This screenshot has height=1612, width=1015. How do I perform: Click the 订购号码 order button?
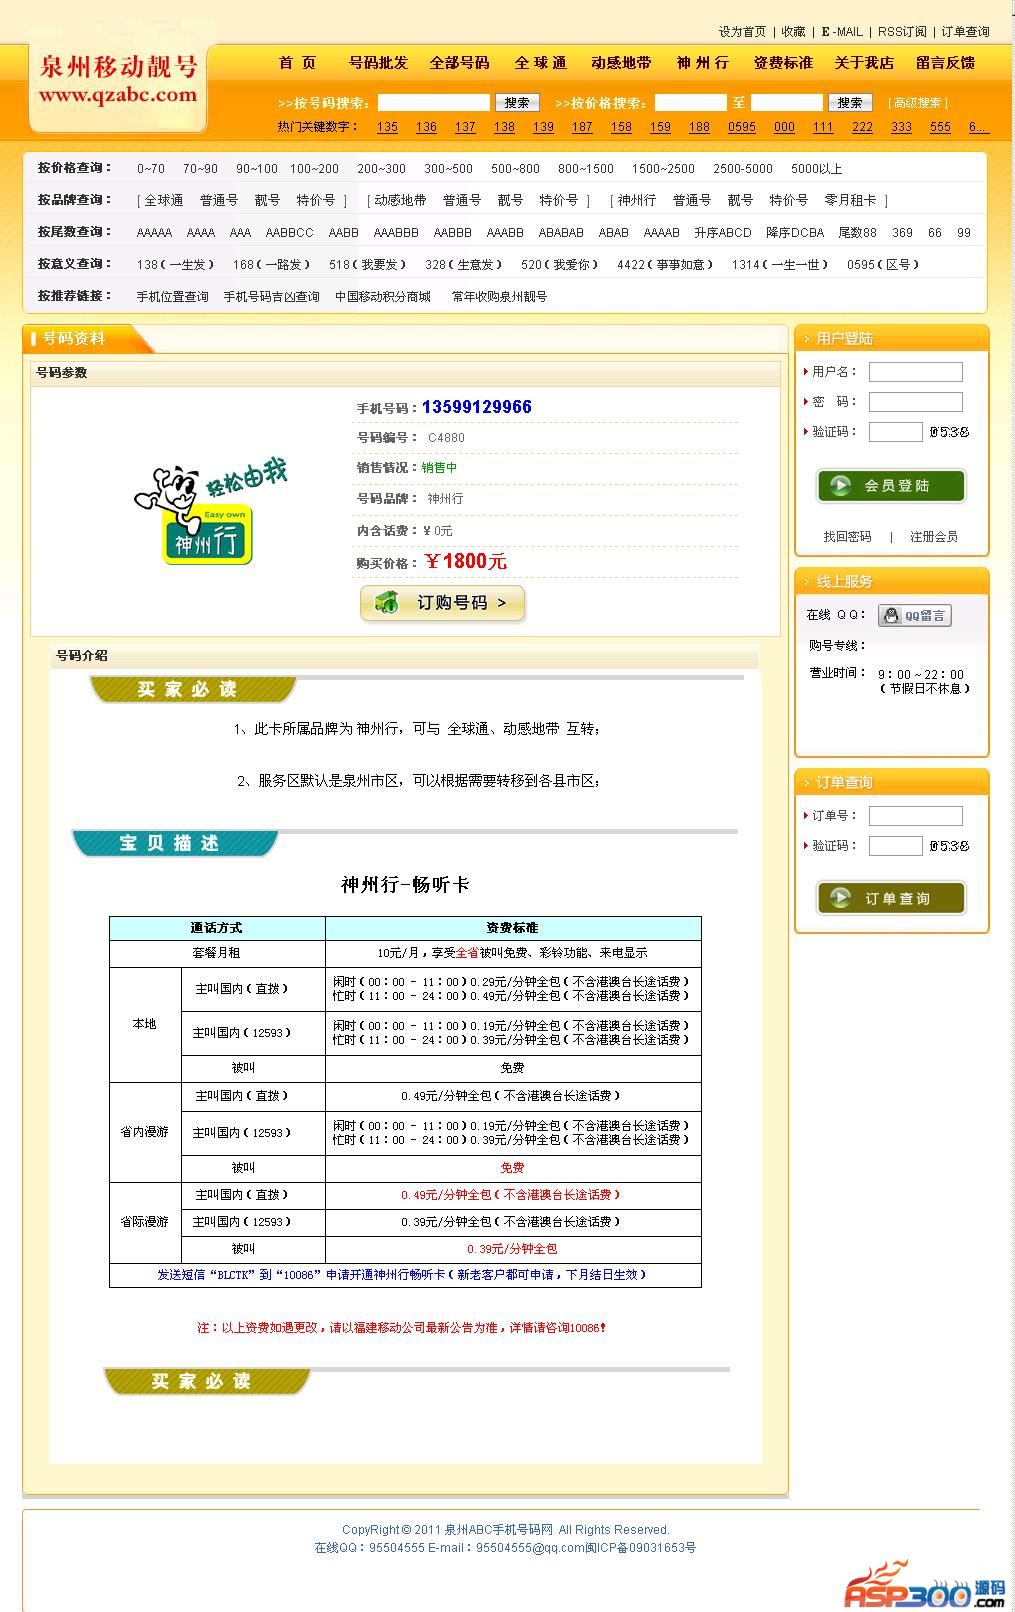pos(442,603)
